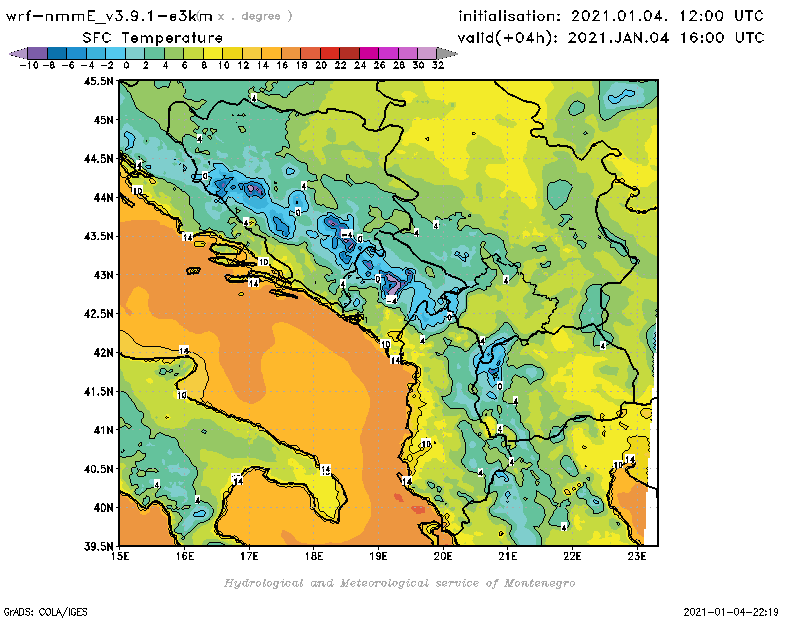Click the 44.5N latitude label
Image resolution: width=800 pixels, height=618 pixels.
98,159
